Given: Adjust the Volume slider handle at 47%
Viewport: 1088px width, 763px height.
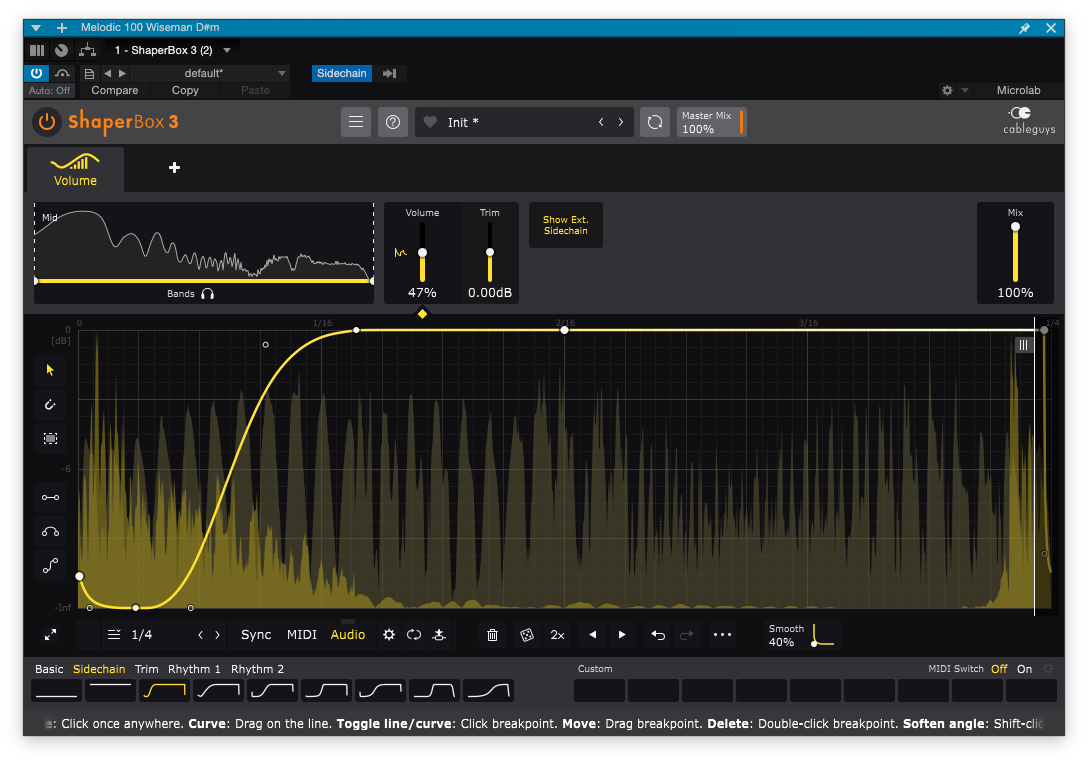Looking at the screenshot, I should pyautogui.click(x=422, y=252).
